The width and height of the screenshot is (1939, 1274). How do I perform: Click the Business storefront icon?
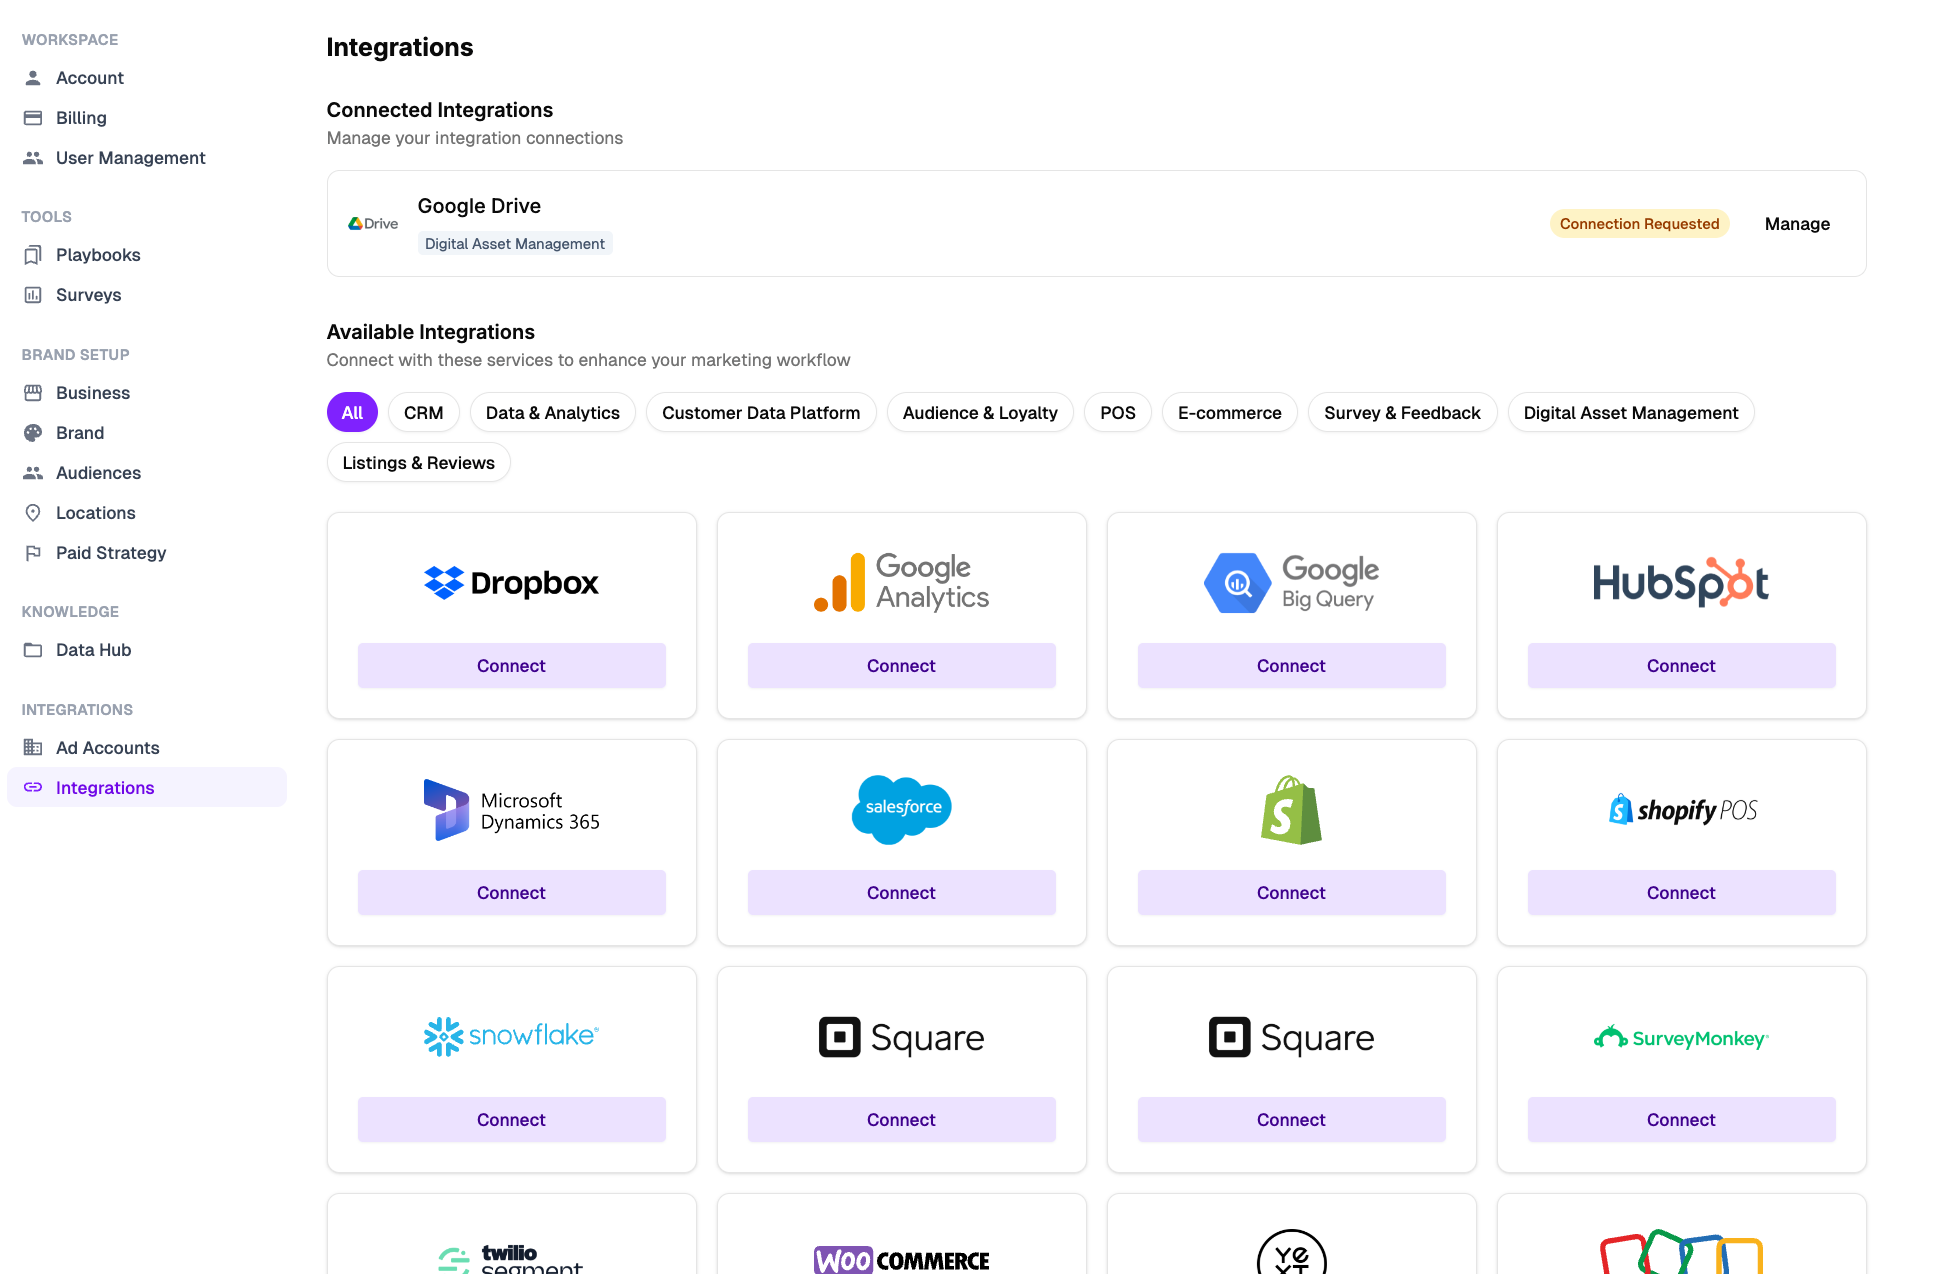pos(33,393)
